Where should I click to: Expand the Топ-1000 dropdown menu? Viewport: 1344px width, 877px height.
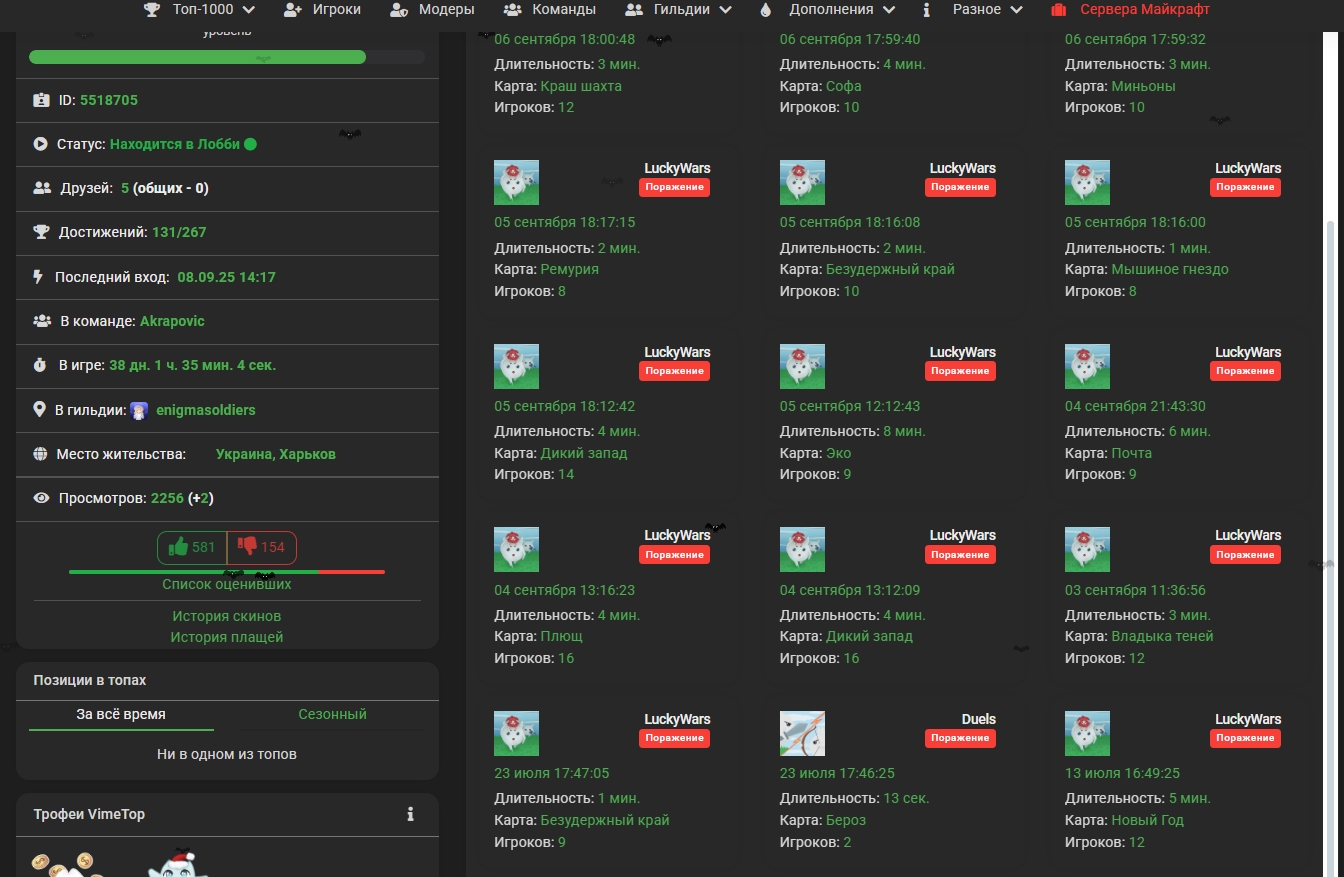[199, 10]
